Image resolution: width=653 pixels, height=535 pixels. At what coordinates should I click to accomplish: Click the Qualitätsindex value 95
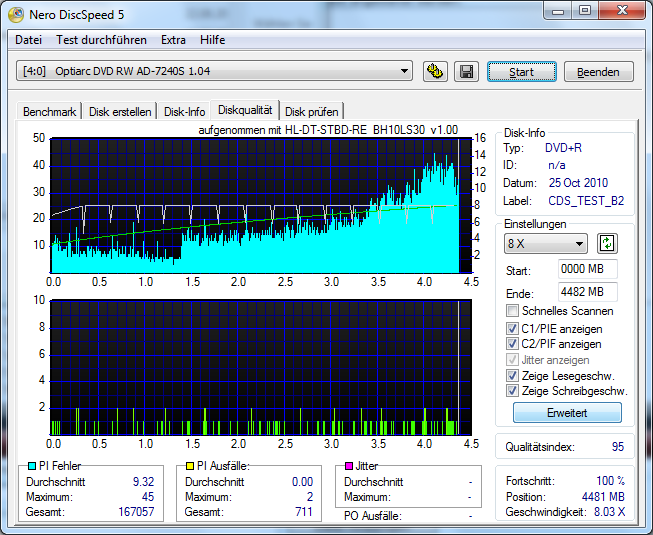pos(618,447)
